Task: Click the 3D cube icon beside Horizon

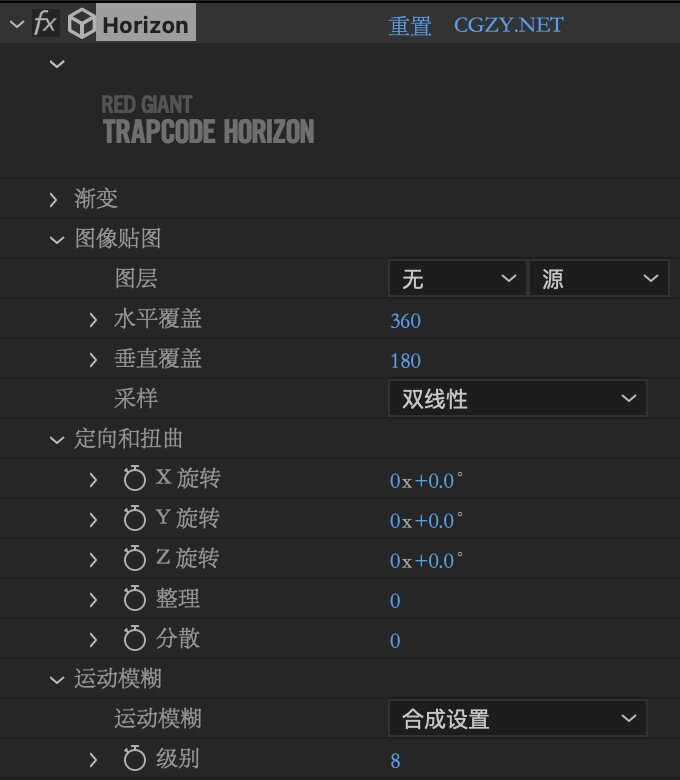Action: (82, 25)
